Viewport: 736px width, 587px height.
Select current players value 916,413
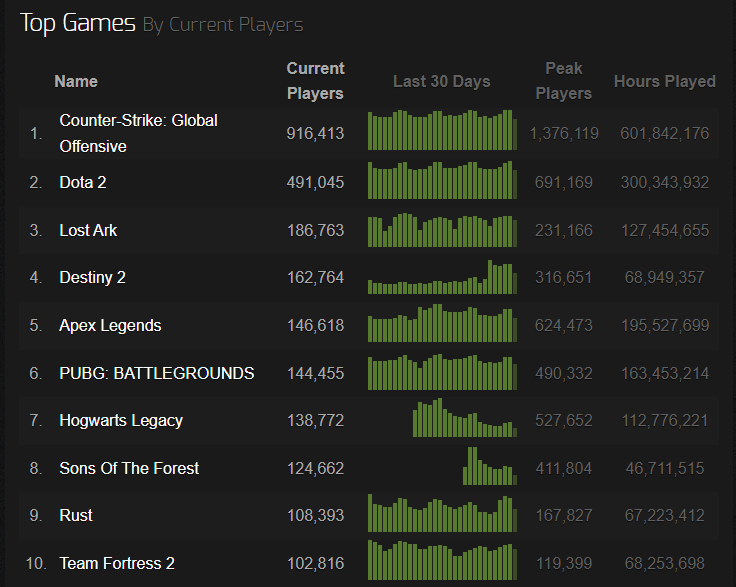tap(315, 133)
